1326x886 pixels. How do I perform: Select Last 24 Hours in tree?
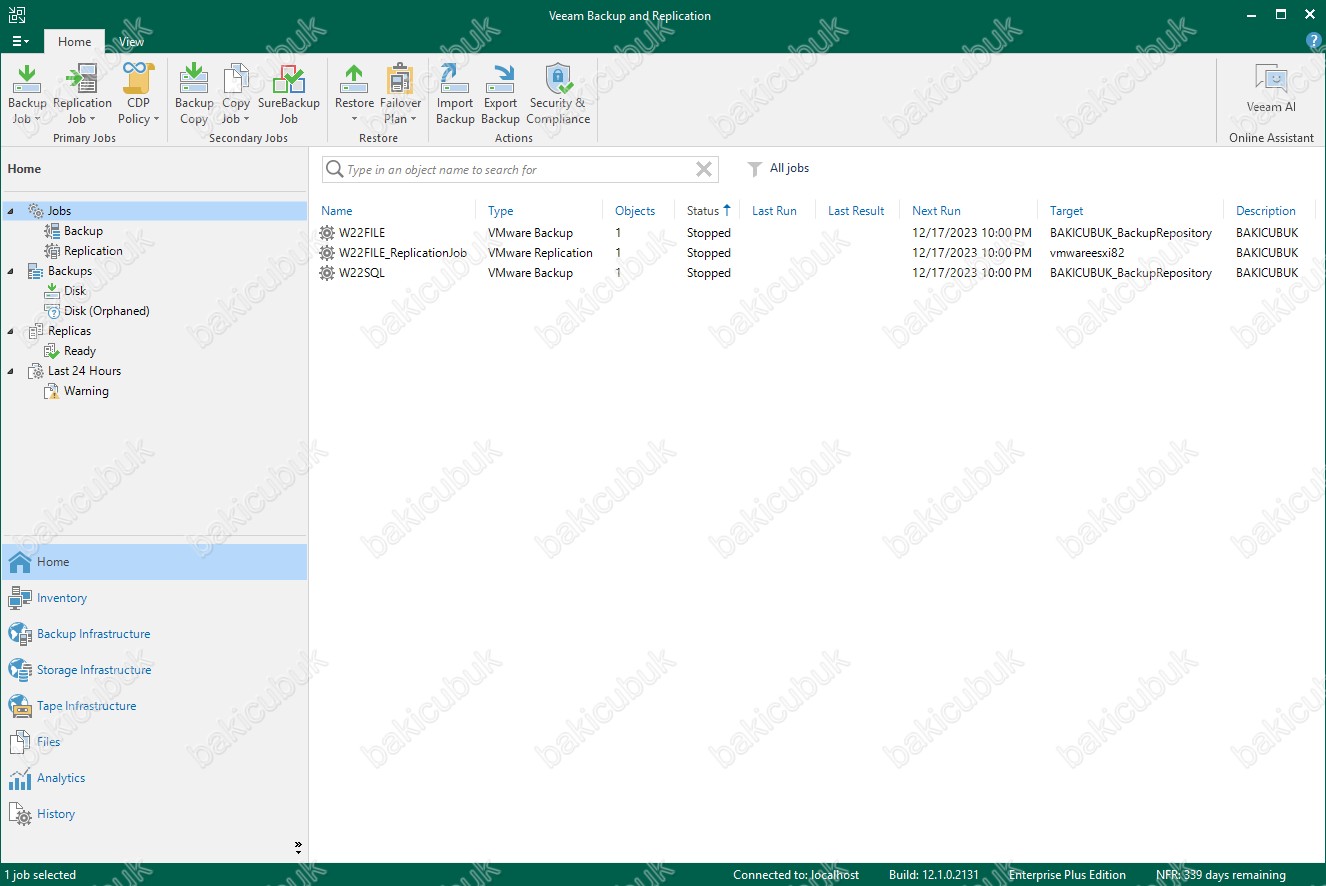84,371
